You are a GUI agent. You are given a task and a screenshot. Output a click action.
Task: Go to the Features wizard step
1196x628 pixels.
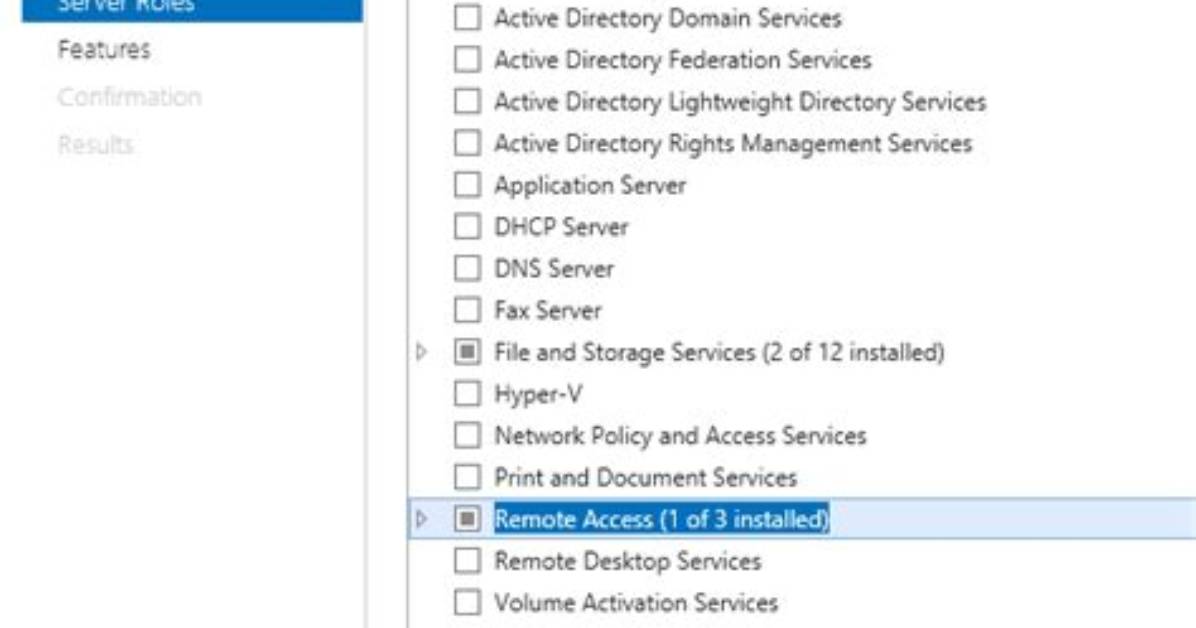pyautogui.click(x=104, y=50)
